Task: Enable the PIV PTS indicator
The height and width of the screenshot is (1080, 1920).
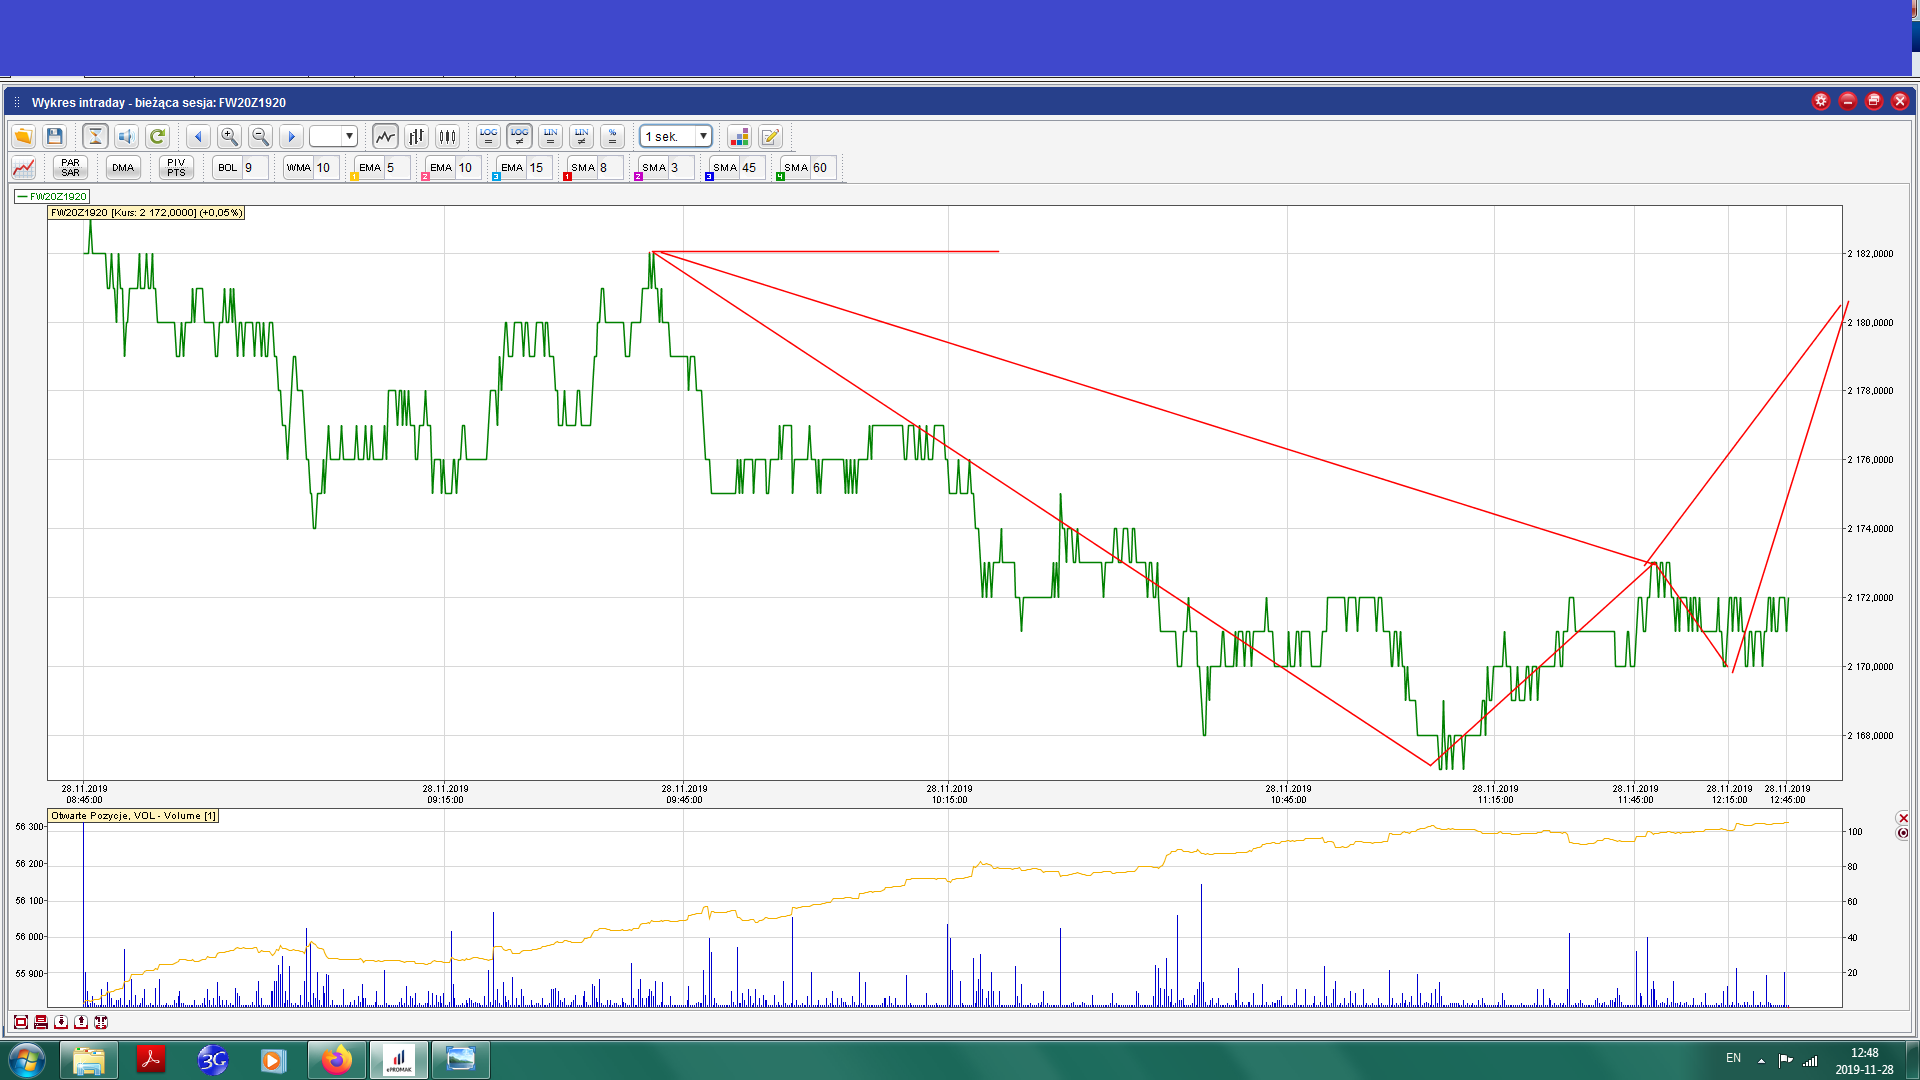Action: [x=176, y=168]
